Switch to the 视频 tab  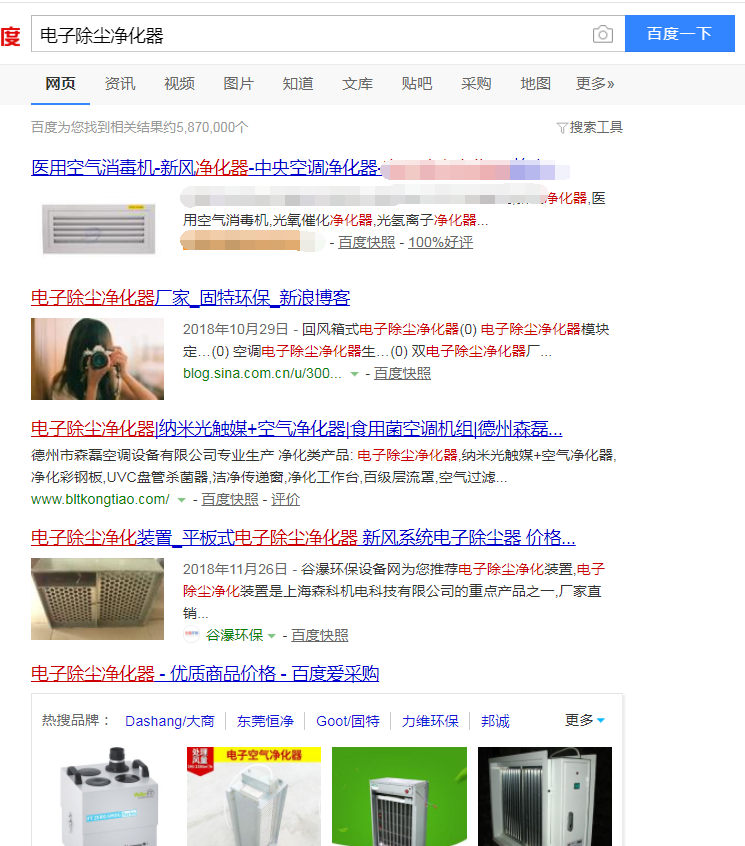point(179,84)
